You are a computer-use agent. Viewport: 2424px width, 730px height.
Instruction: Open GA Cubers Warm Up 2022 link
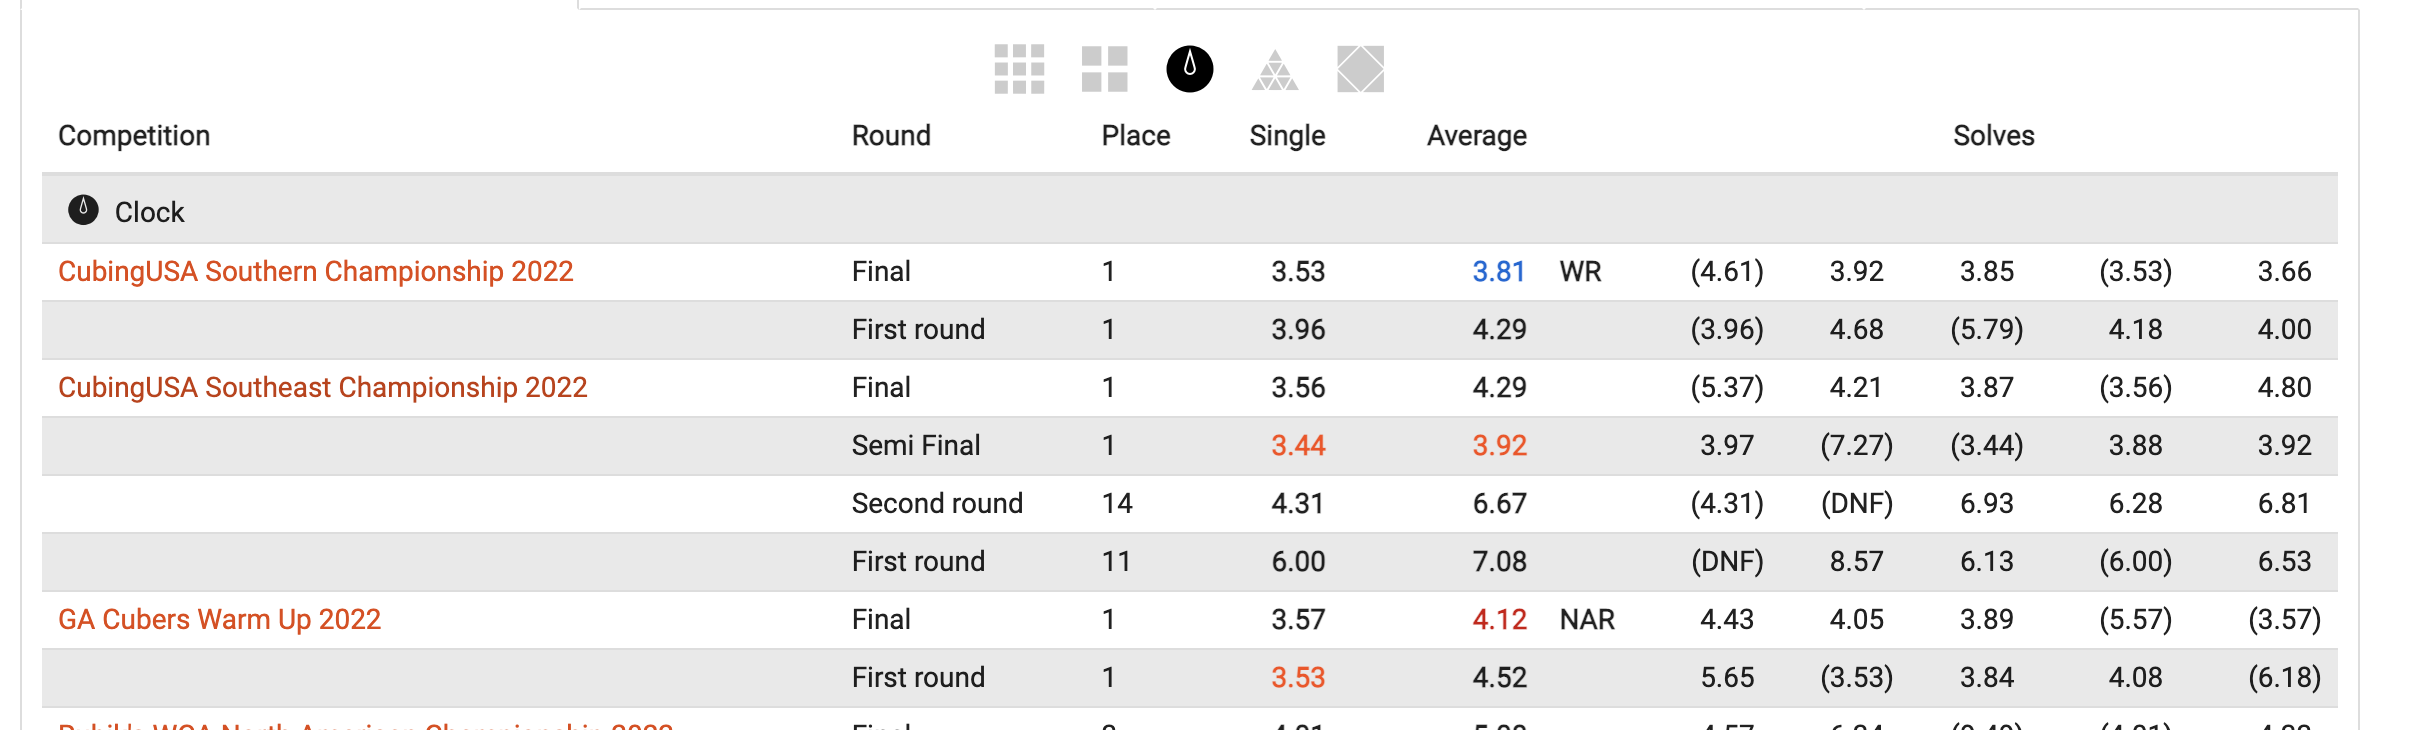tap(220, 619)
